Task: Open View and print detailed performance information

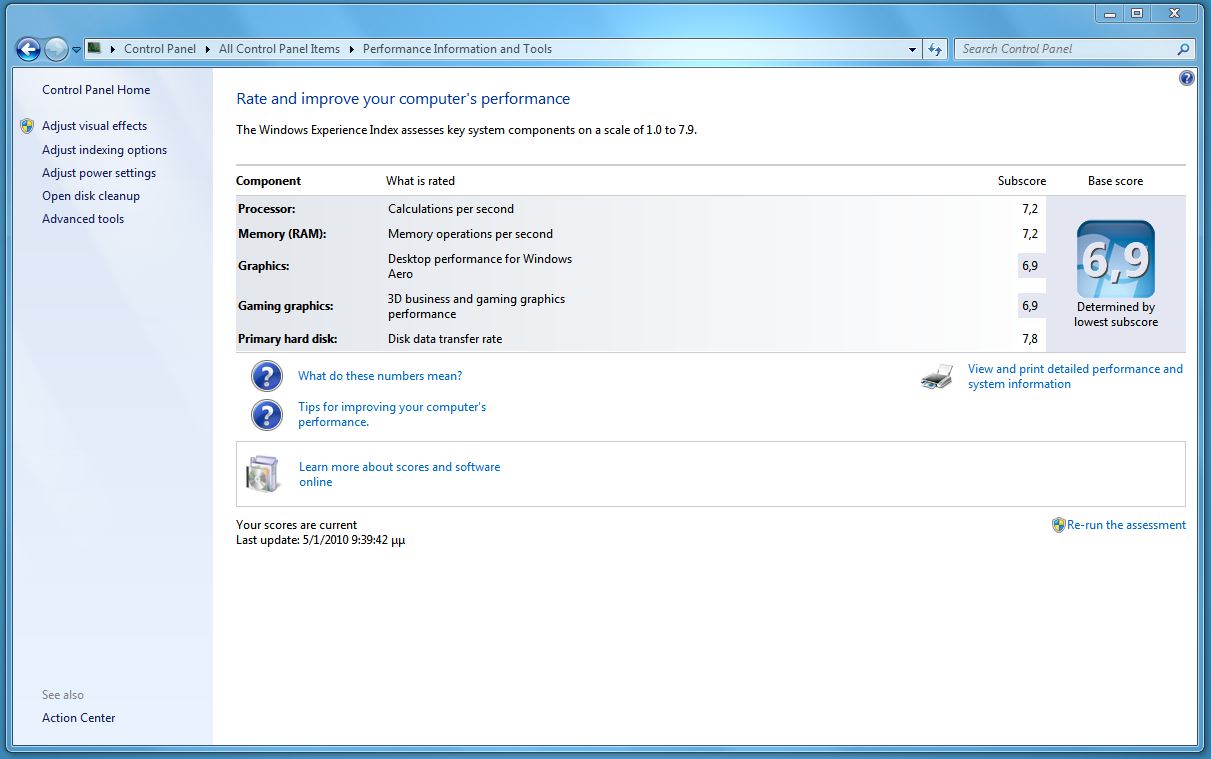Action: pyautogui.click(x=1075, y=376)
